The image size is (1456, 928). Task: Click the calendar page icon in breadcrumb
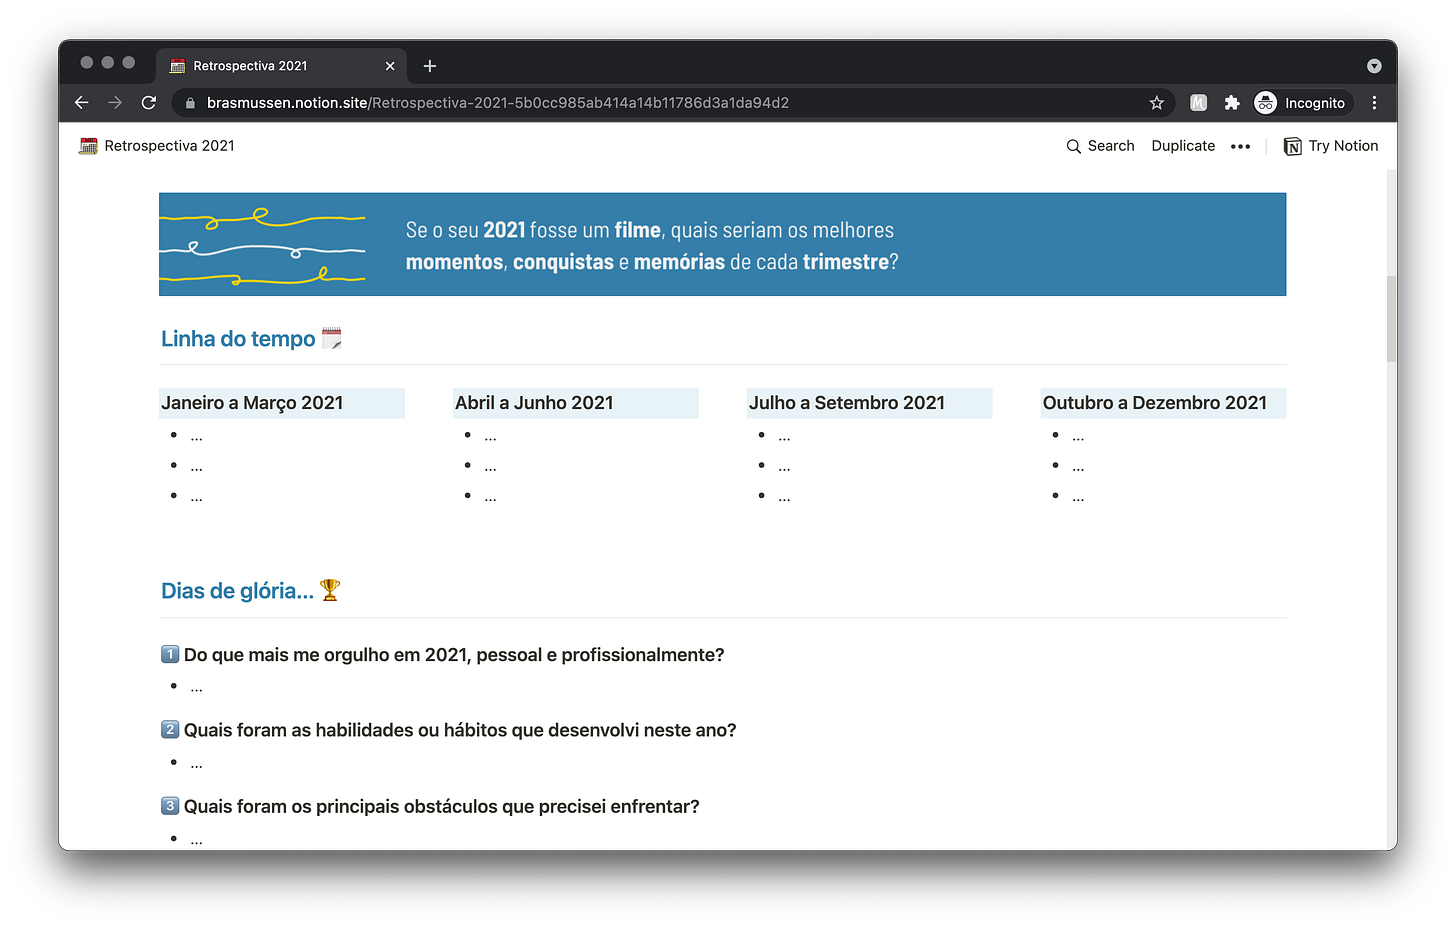[x=89, y=146]
